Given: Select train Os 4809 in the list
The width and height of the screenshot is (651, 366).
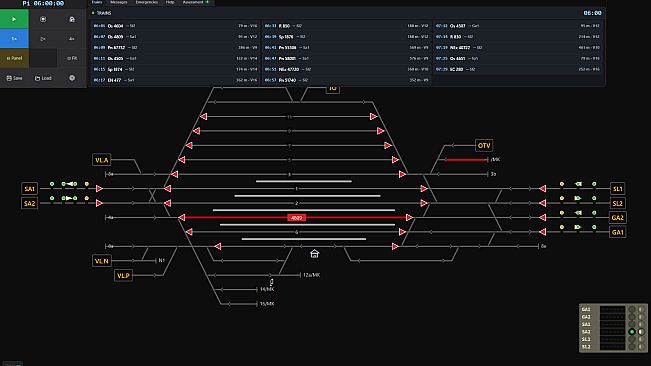Looking at the screenshot, I should [x=175, y=37].
